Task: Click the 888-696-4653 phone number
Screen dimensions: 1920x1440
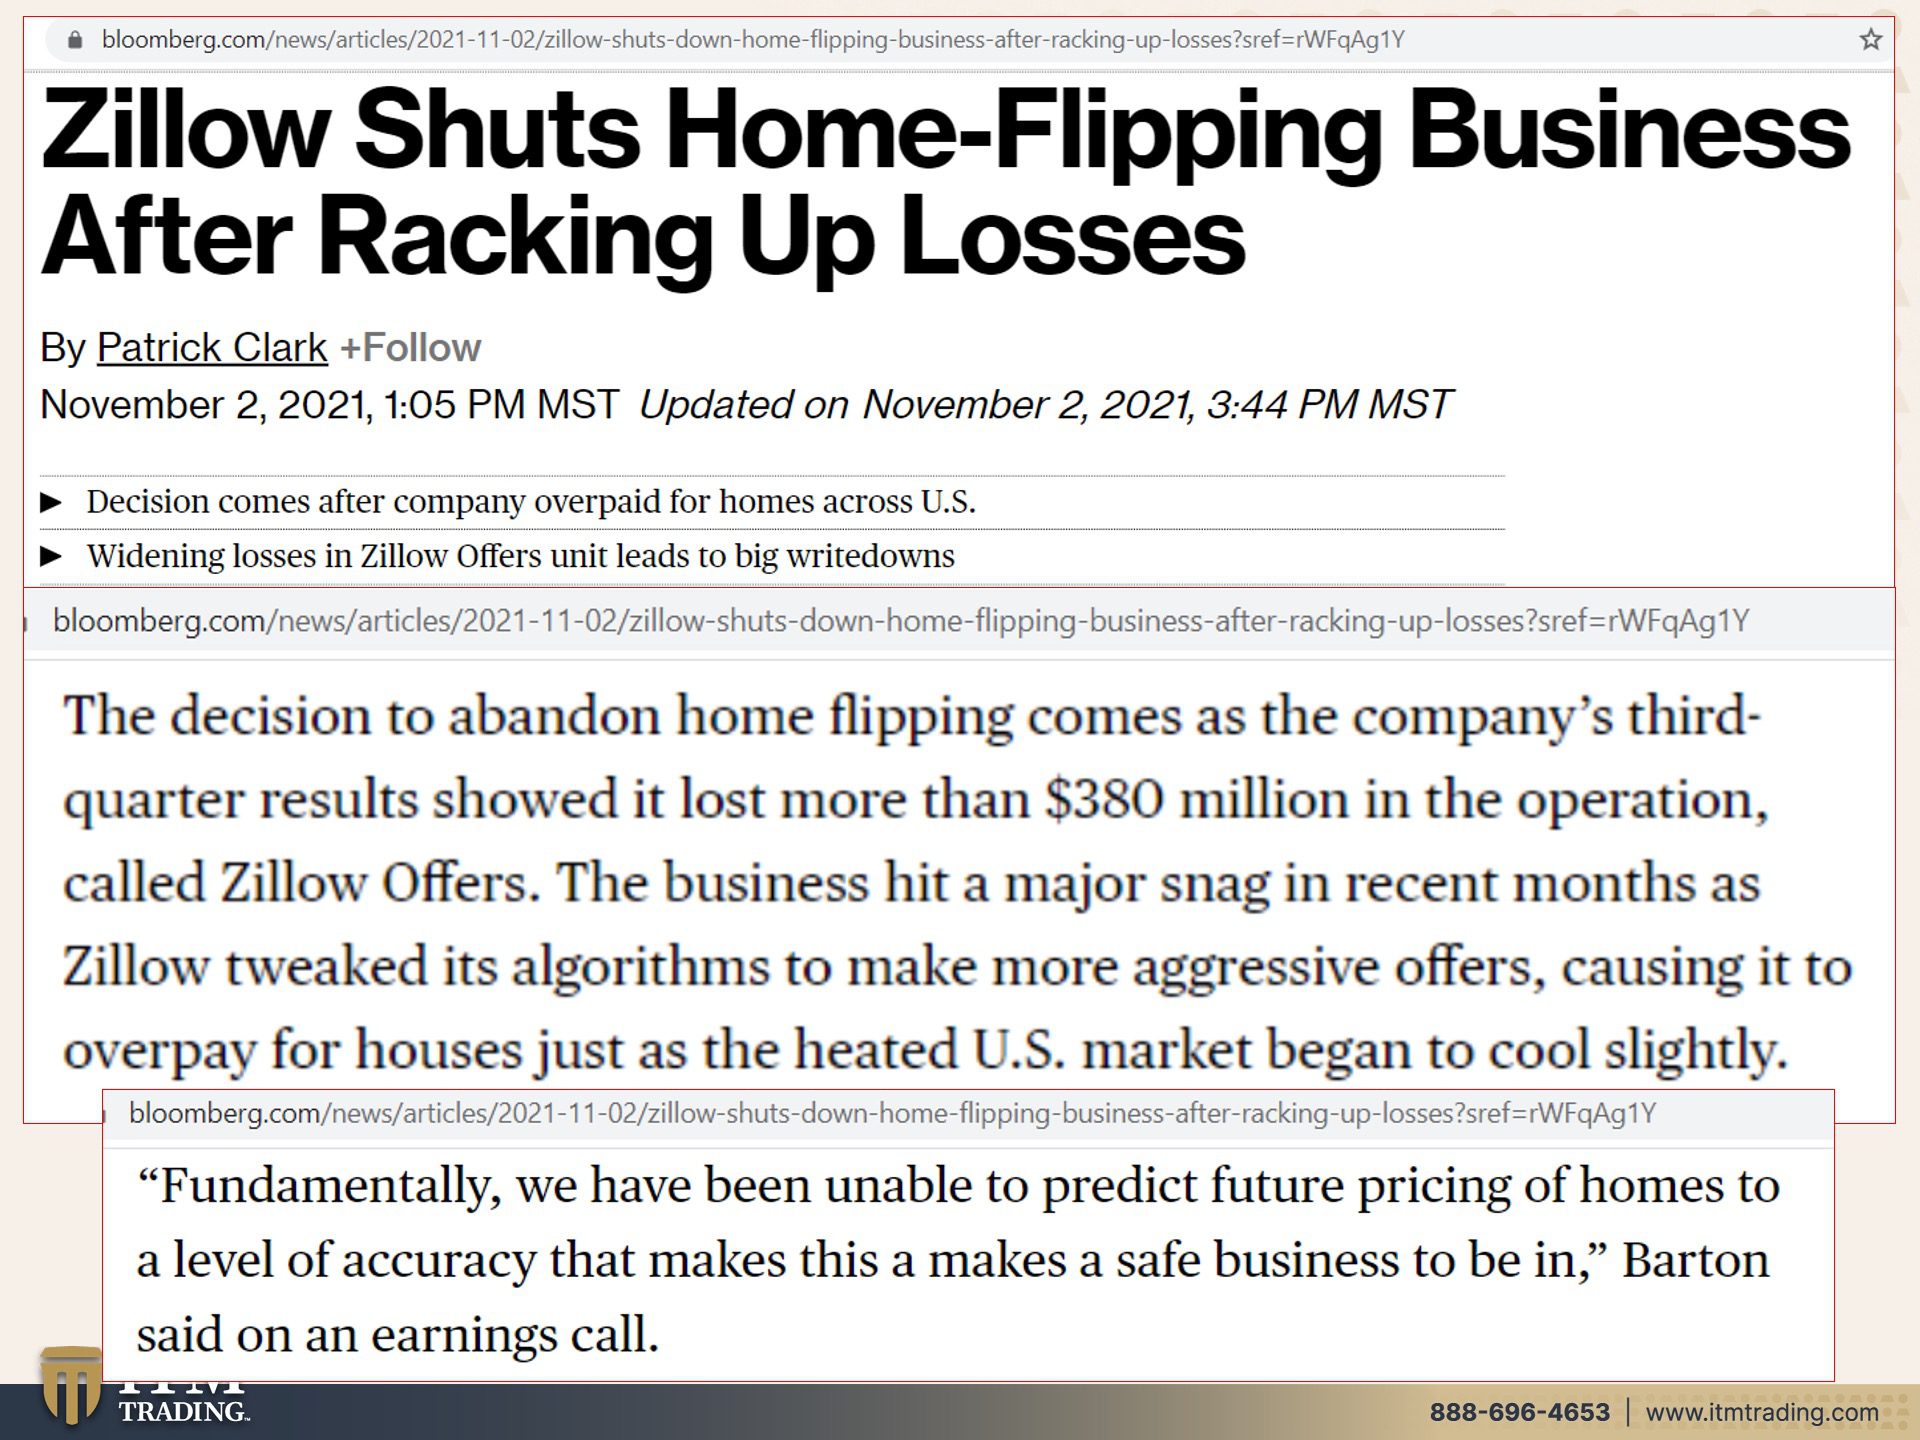Action: point(1520,1412)
